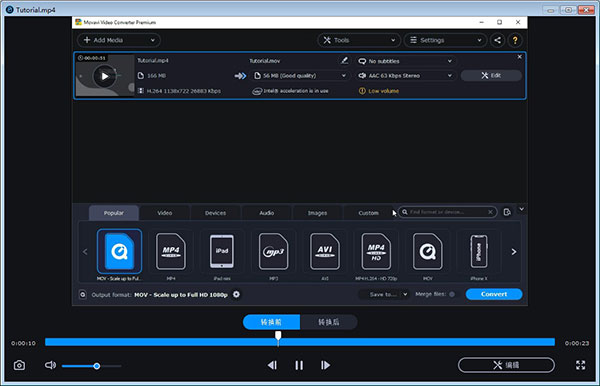The image size is (600, 386).
Task: Pick the MP4 H.264 HD 720p preset
Action: tap(376, 251)
